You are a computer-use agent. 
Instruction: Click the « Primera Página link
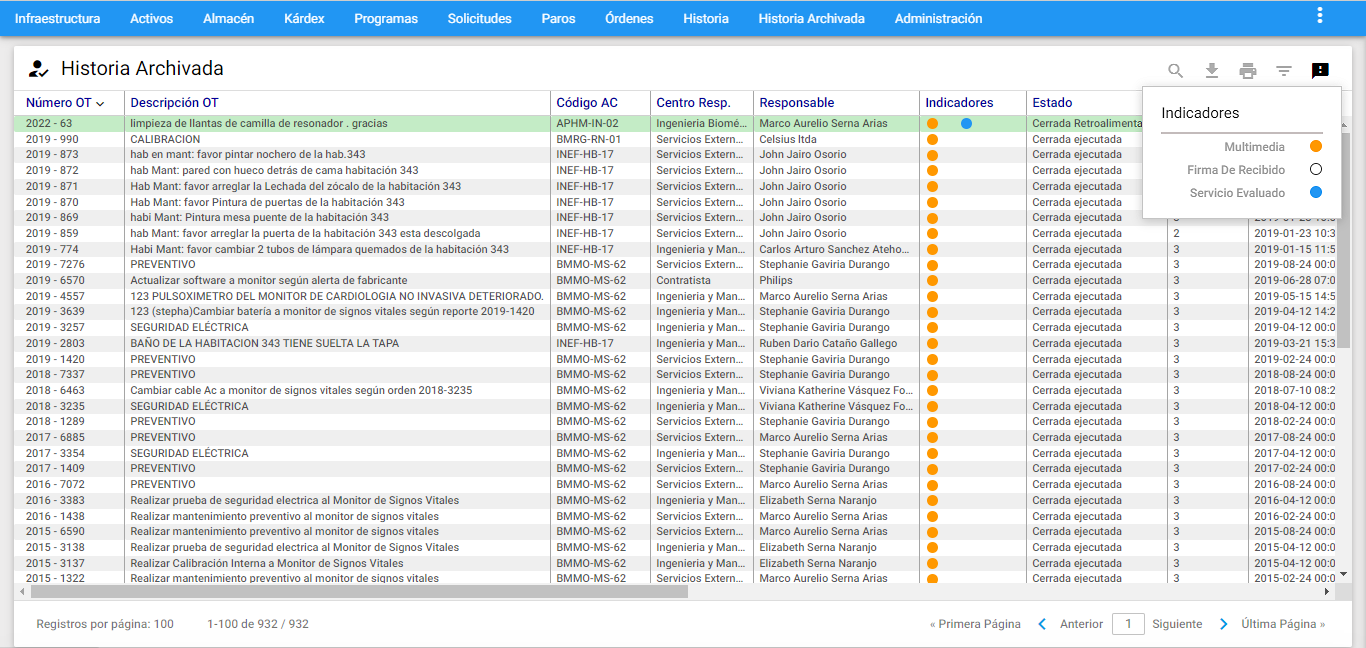point(975,624)
